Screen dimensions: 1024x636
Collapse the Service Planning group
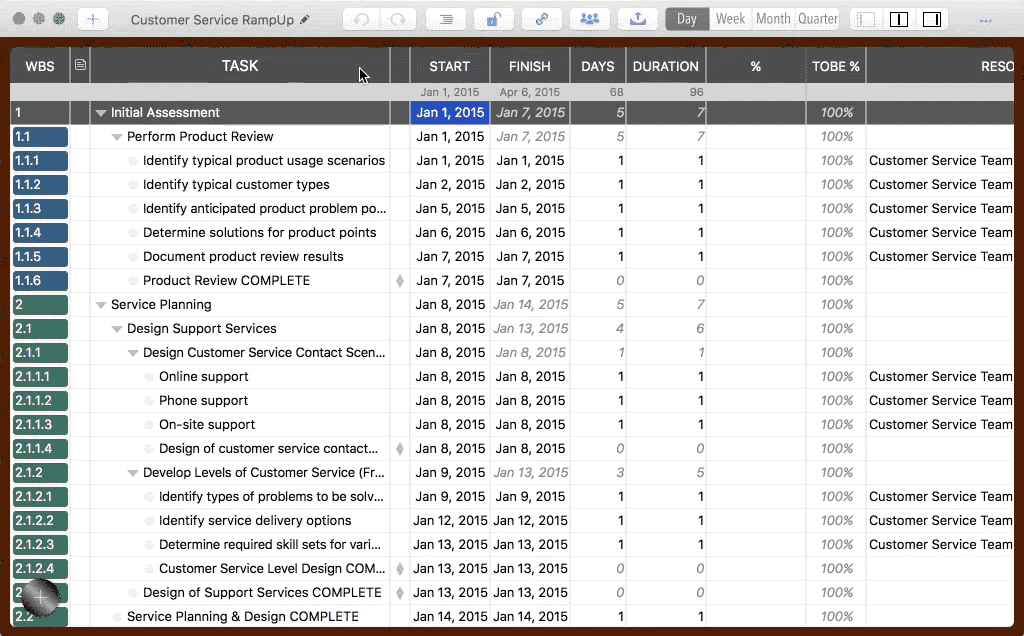101,305
